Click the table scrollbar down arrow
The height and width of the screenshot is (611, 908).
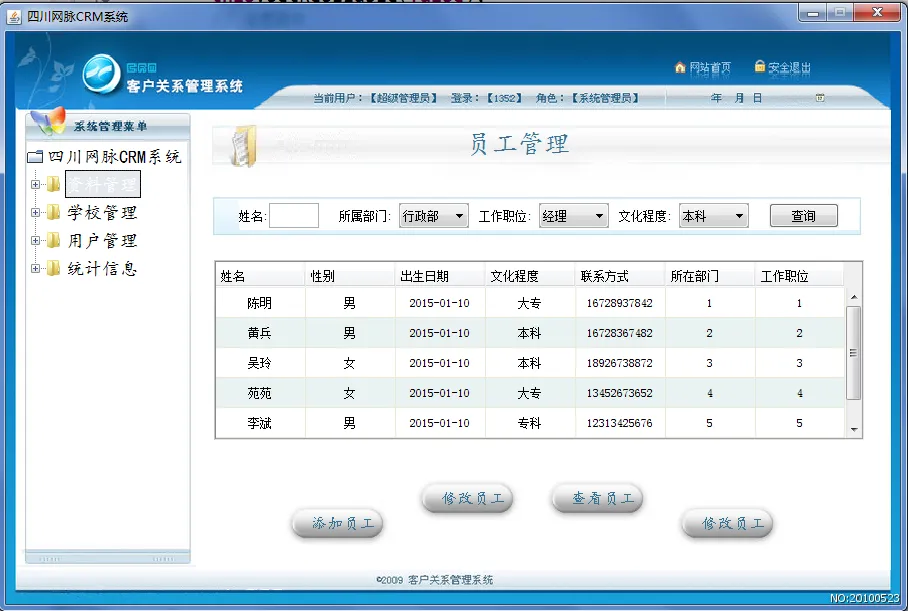[x=854, y=429]
